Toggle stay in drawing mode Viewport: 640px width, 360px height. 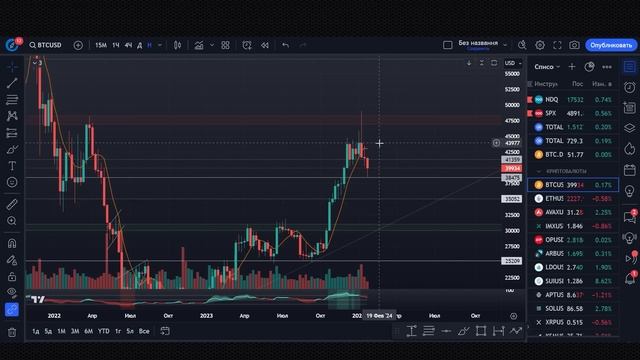tap(12, 260)
